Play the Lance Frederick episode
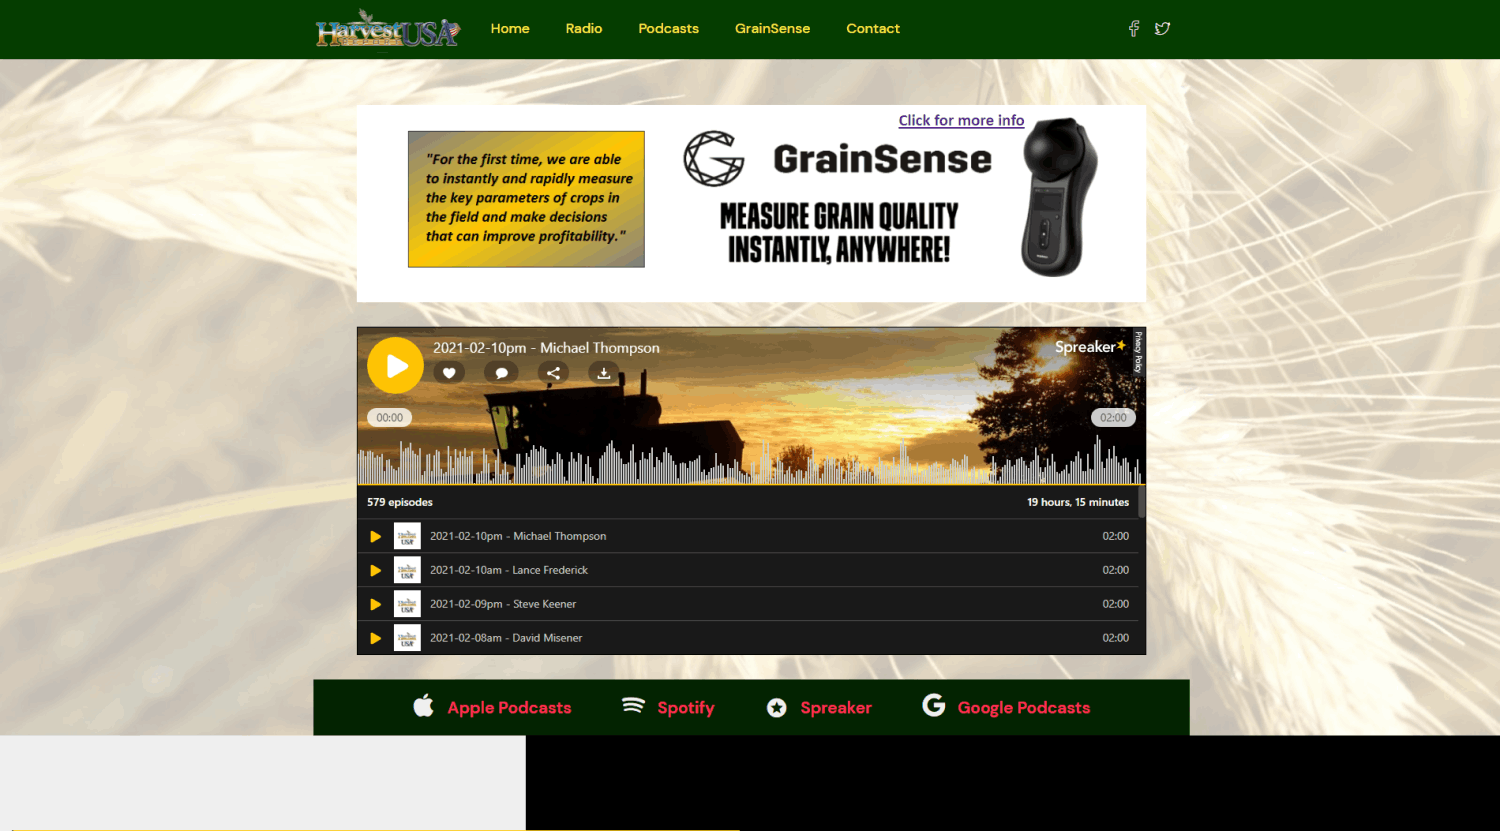This screenshot has height=831, width=1500. point(376,570)
